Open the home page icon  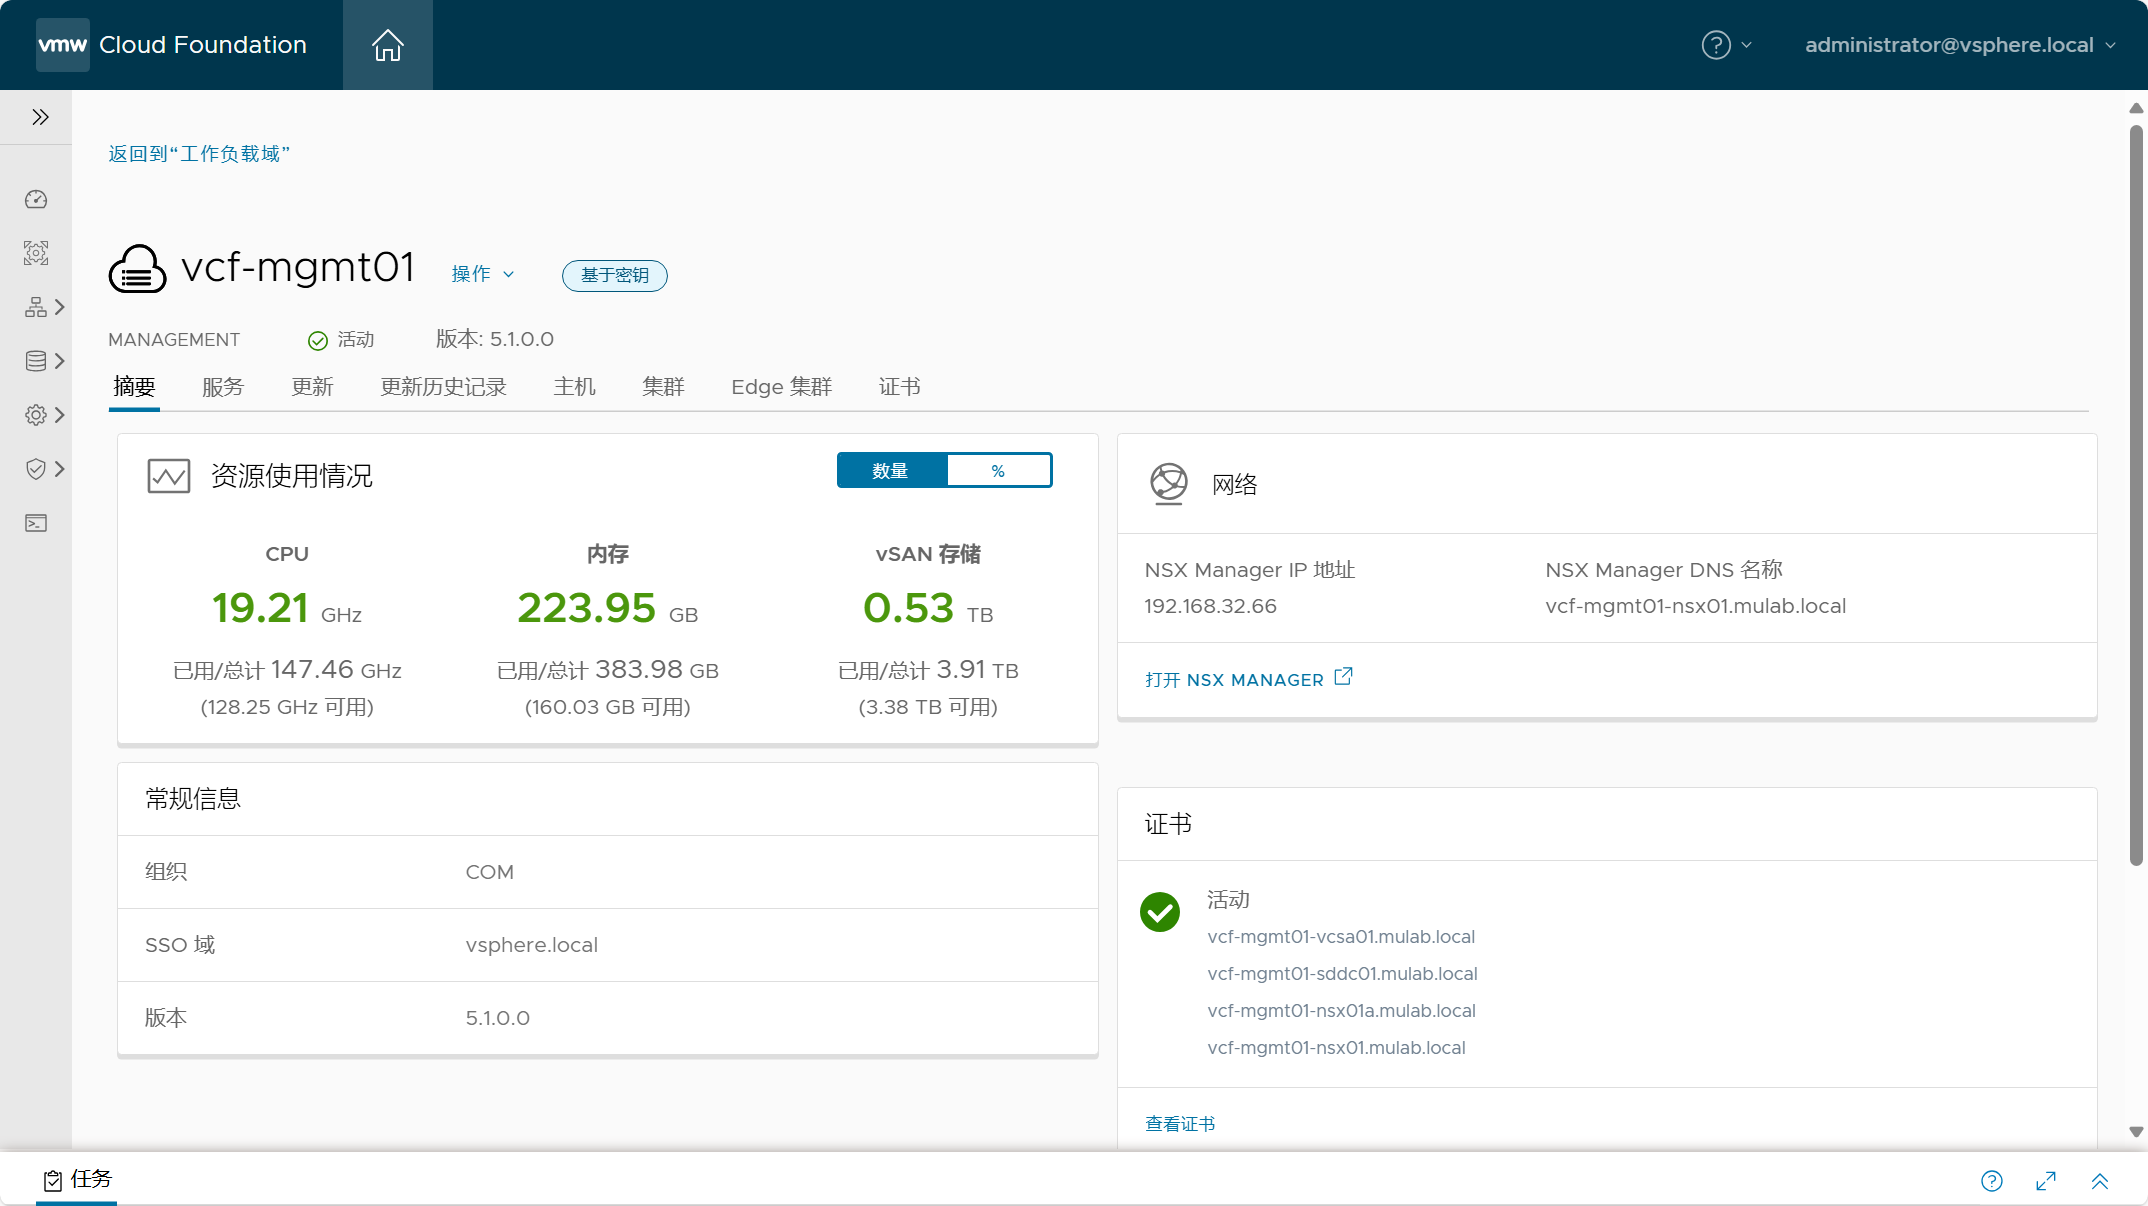pyautogui.click(x=387, y=45)
